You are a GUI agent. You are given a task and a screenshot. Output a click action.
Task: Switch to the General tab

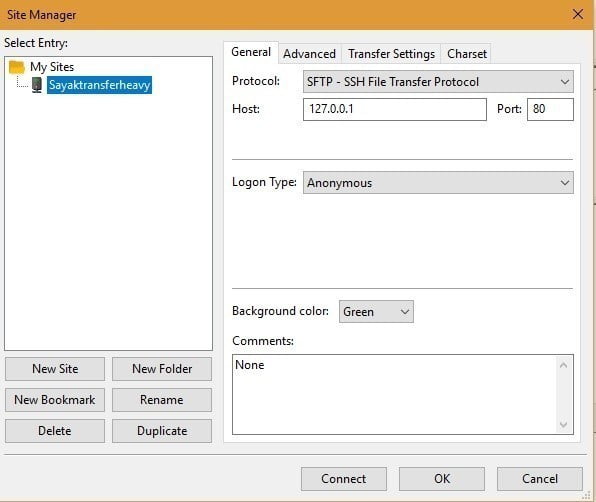[x=251, y=52]
